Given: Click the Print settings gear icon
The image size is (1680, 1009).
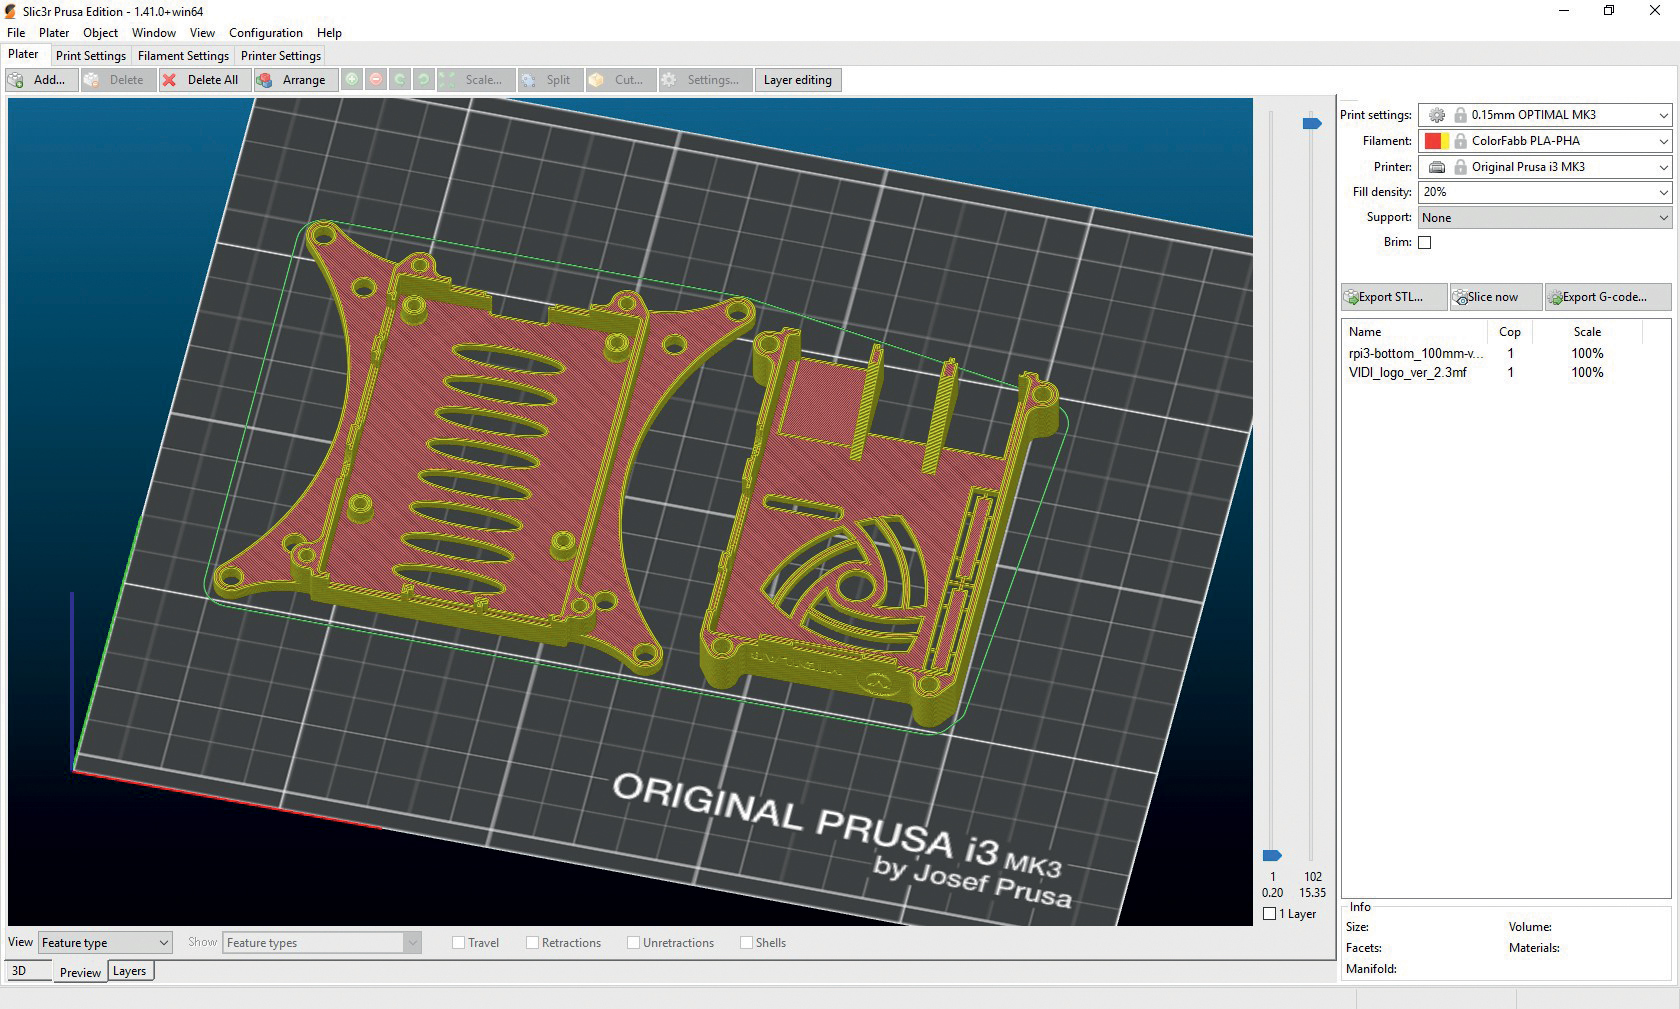Looking at the screenshot, I should [x=1437, y=115].
